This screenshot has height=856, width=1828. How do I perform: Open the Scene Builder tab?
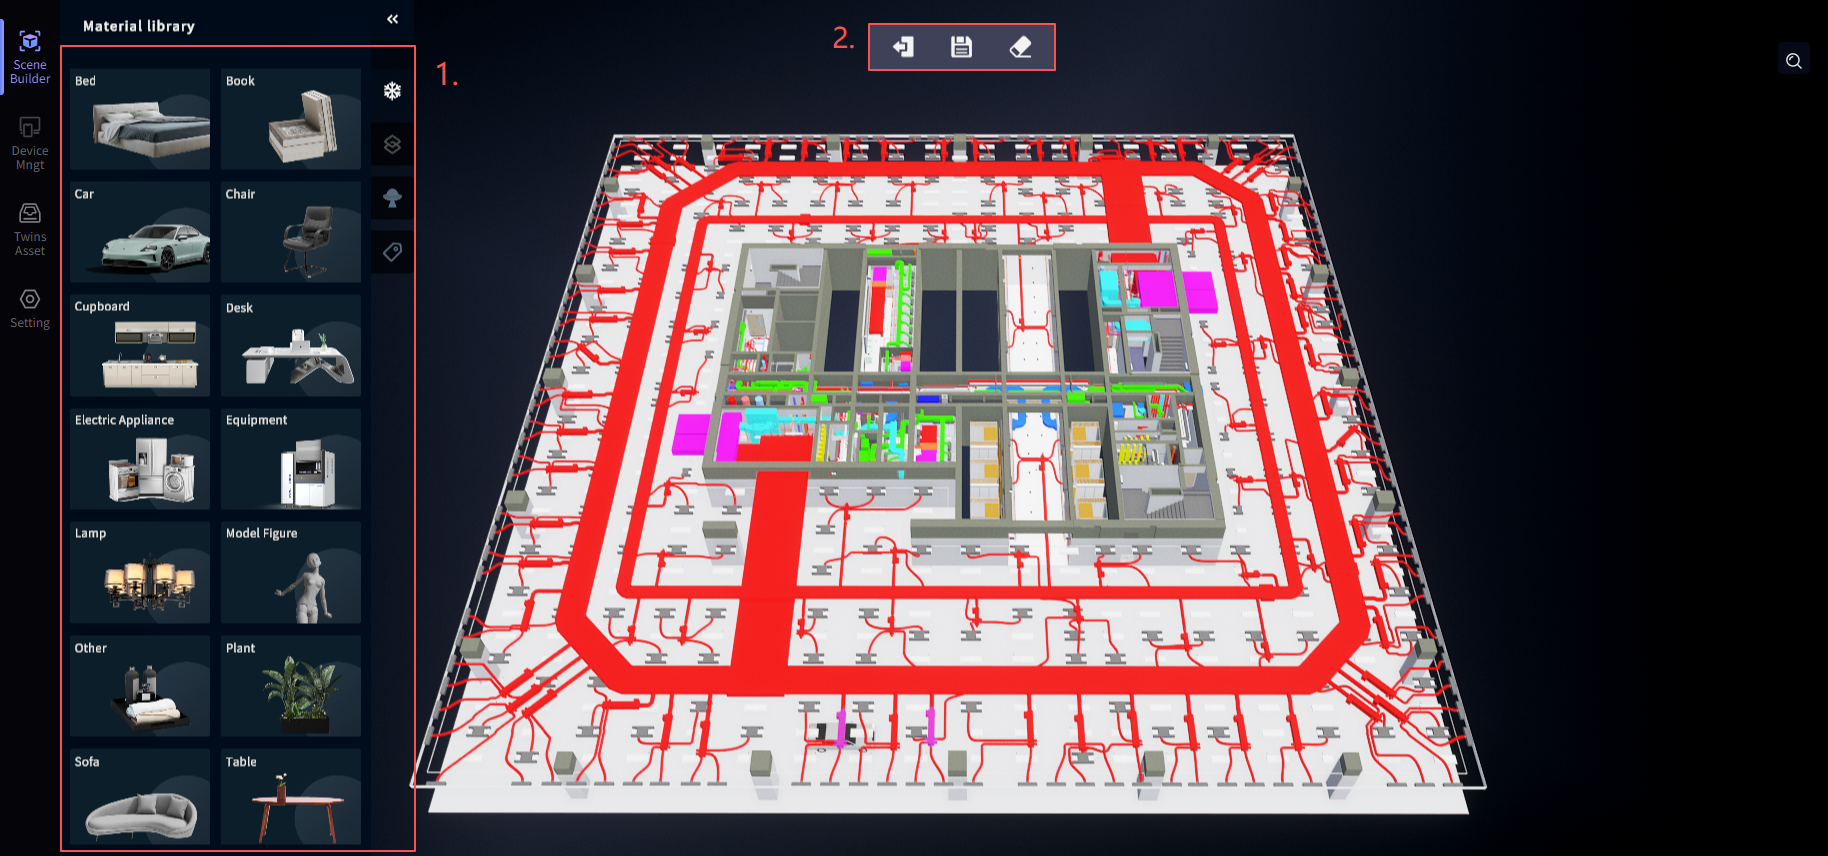point(30,57)
